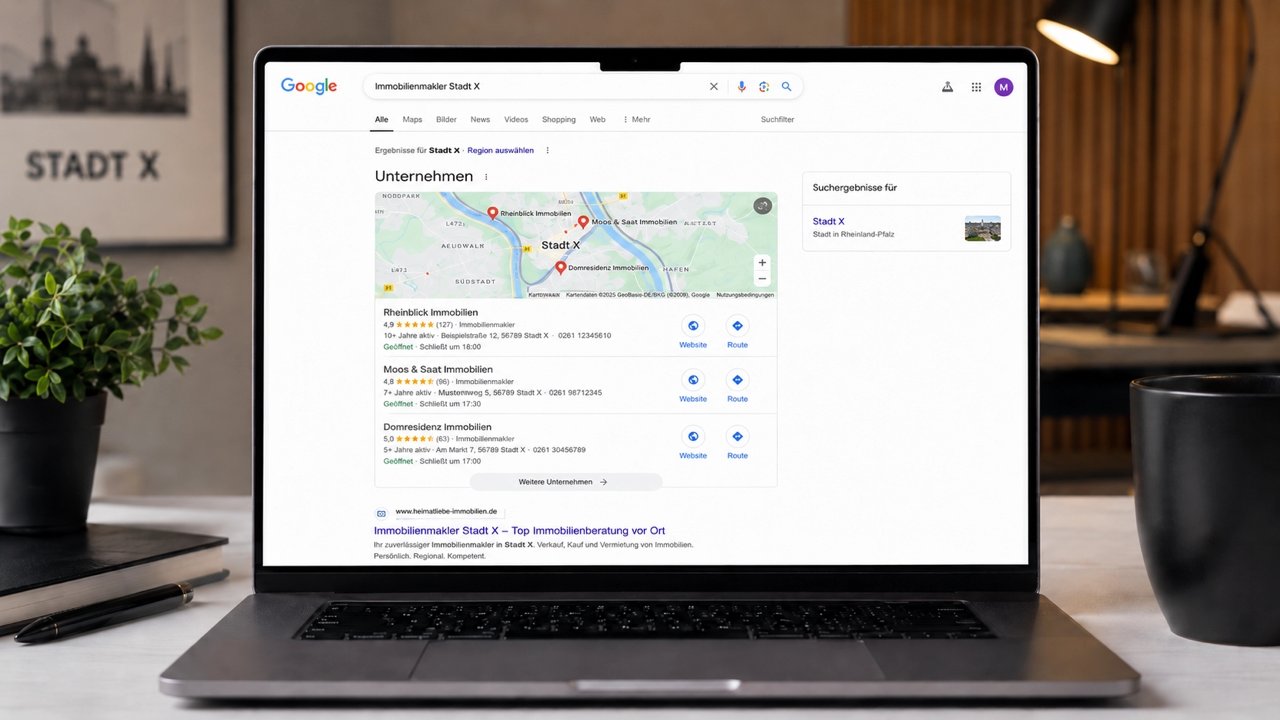Screen dimensions: 1280x720
Task: Open Route icon for Rheinblick Immobilien
Action: point(737,326)
